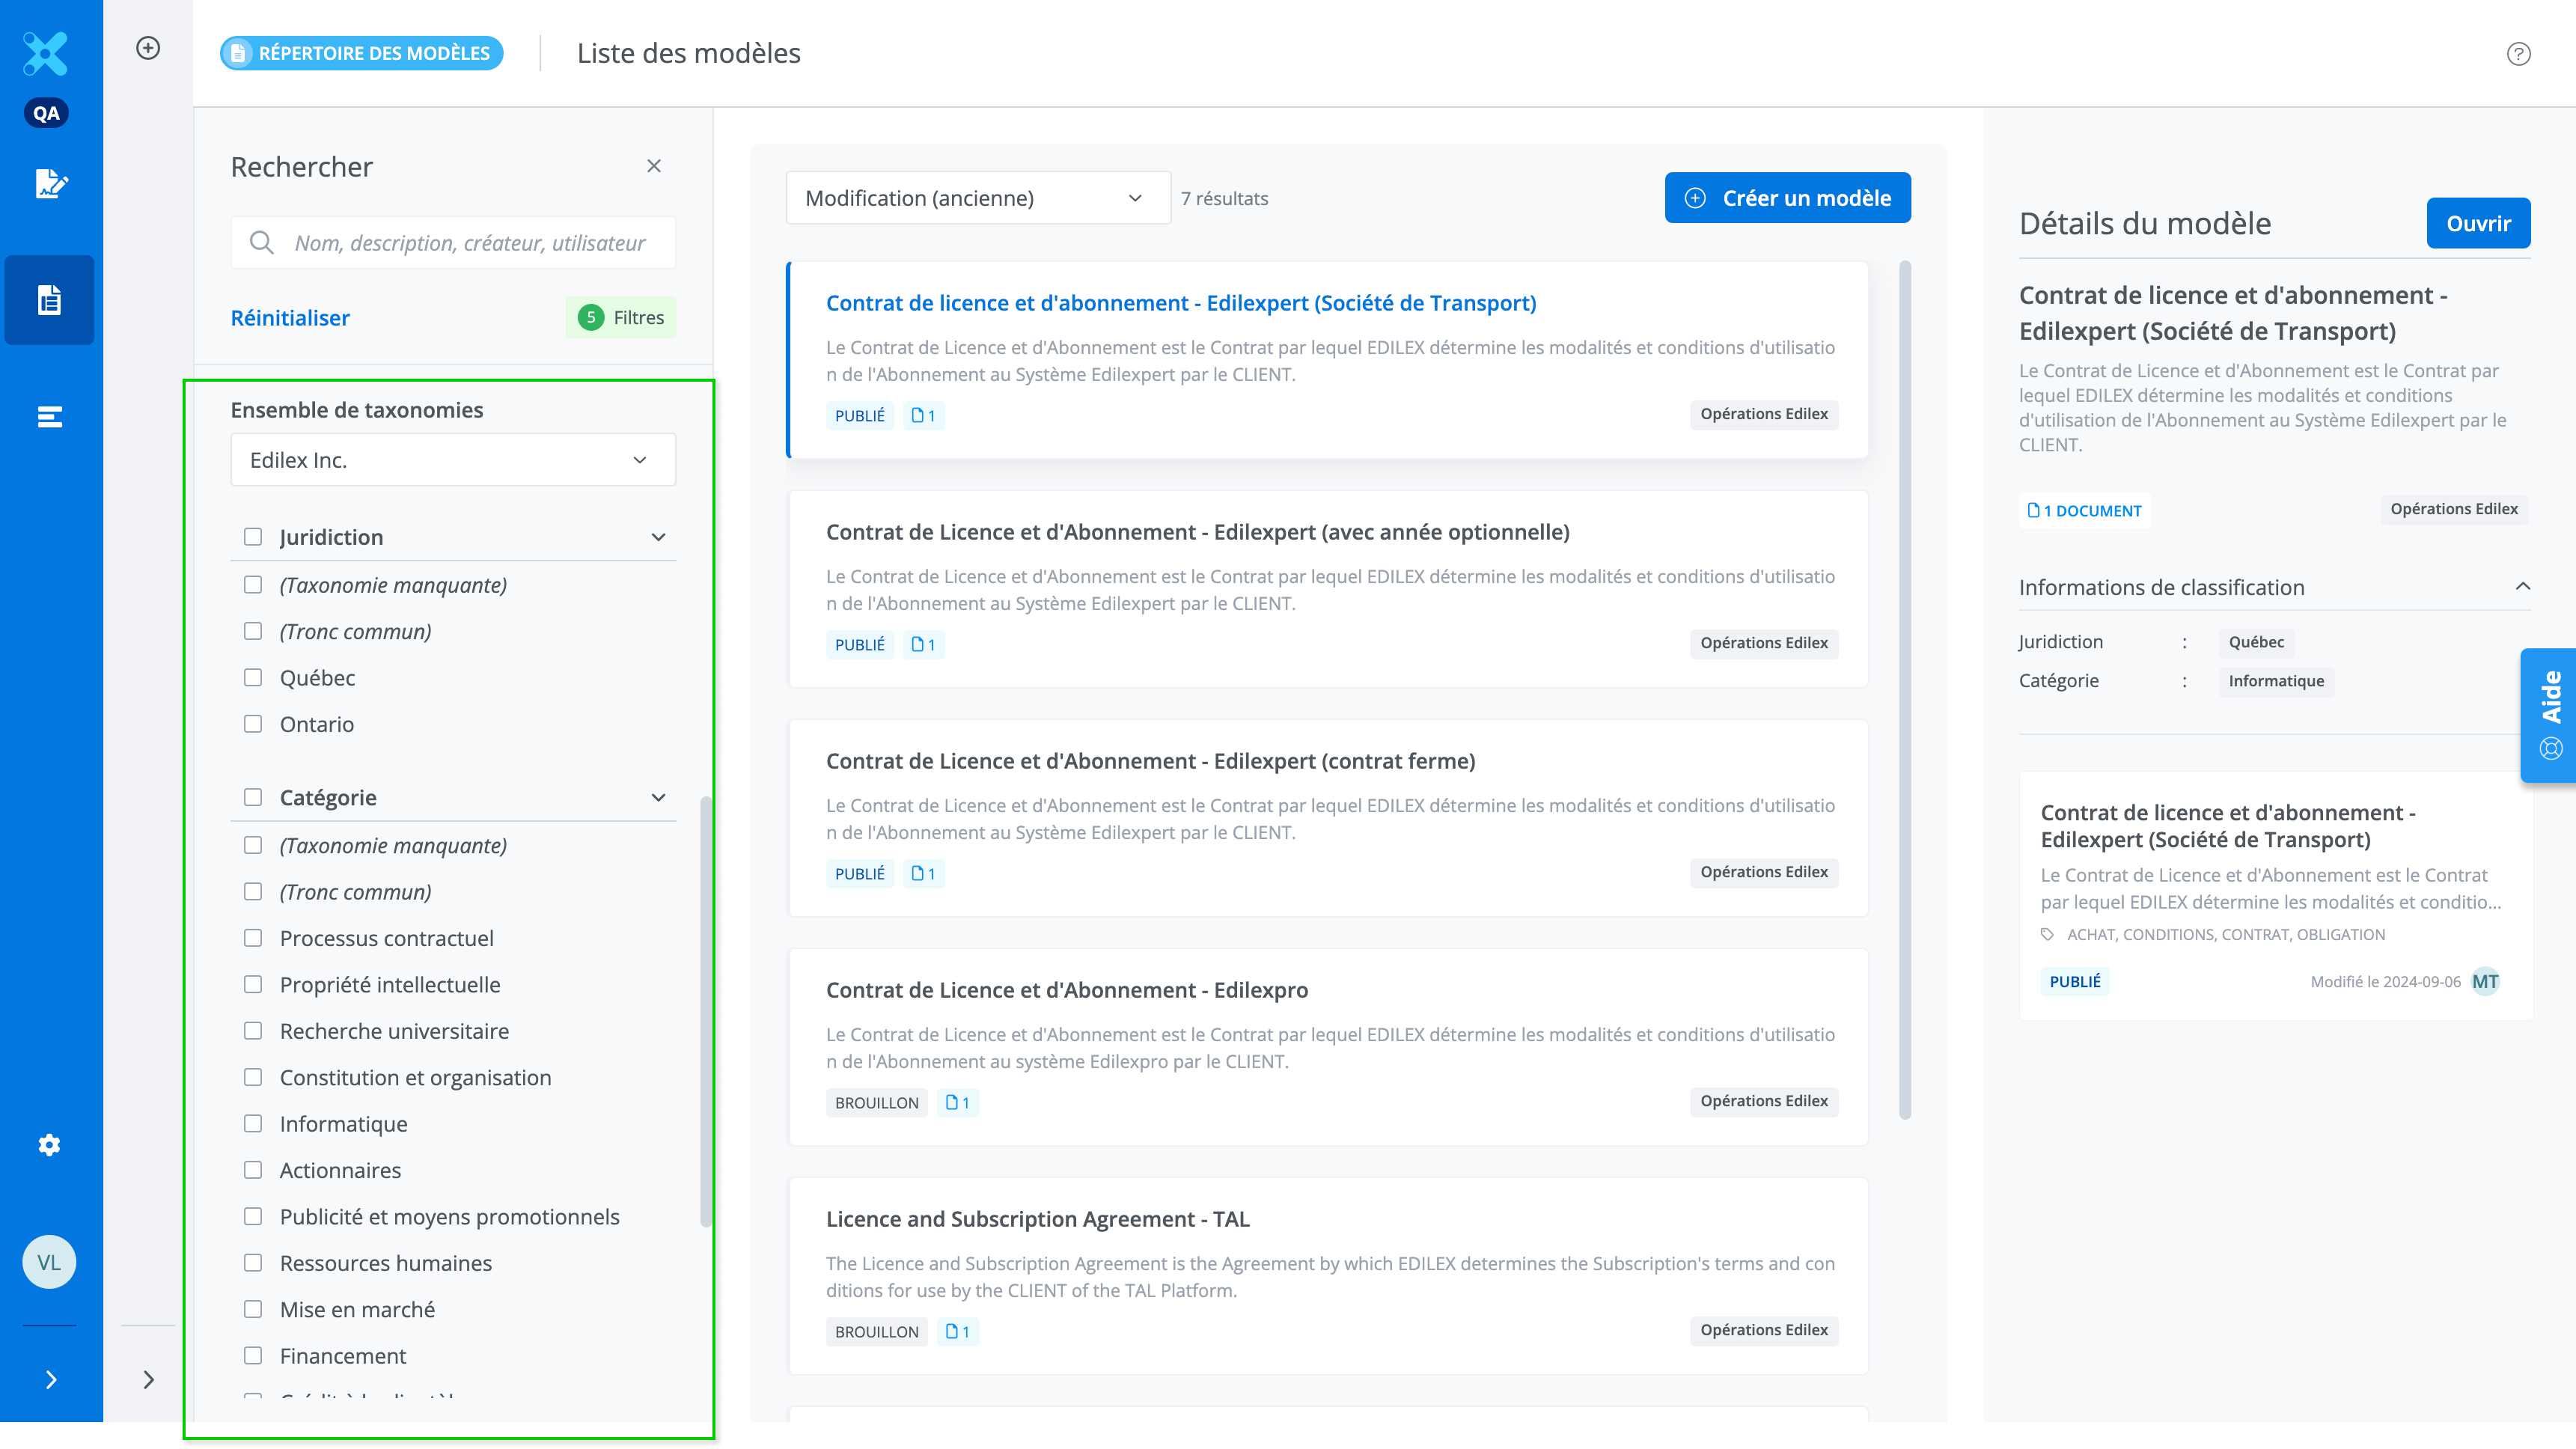Viewport: 2576px width, 1449px height.
Task: Open the side Aide tab
Action: (x=2549, y=714)
